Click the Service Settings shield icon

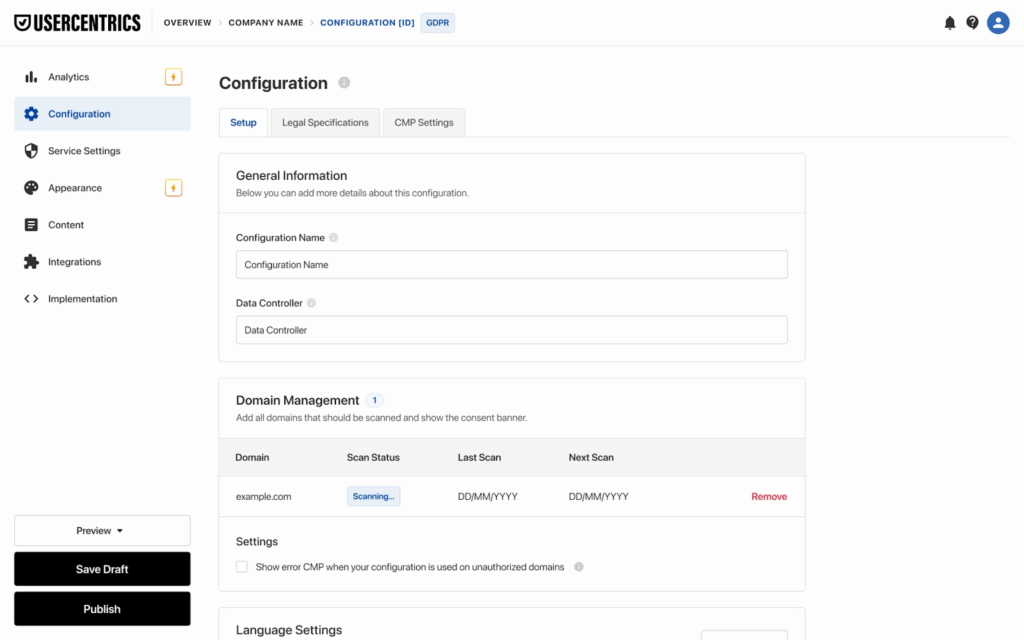(x=31, y=151)
